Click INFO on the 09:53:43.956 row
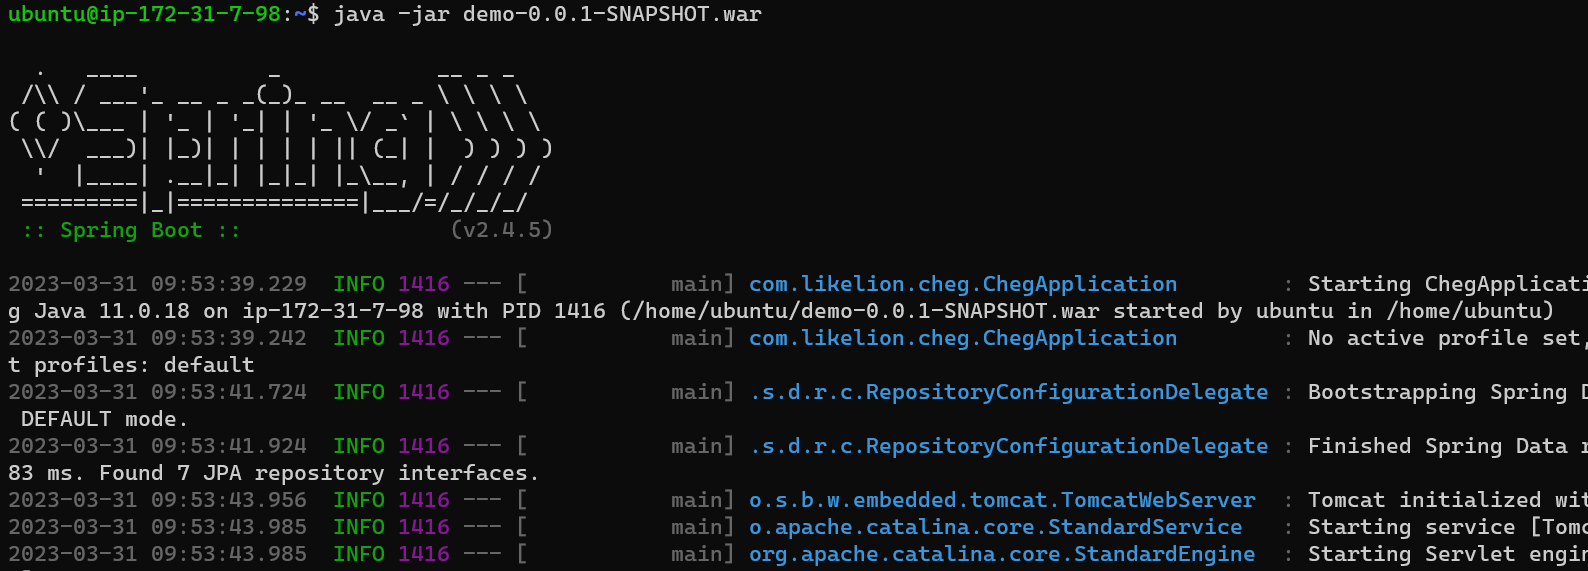This screenshot has height=571, width=1588. pyautogui.click(x=359, y=500)
